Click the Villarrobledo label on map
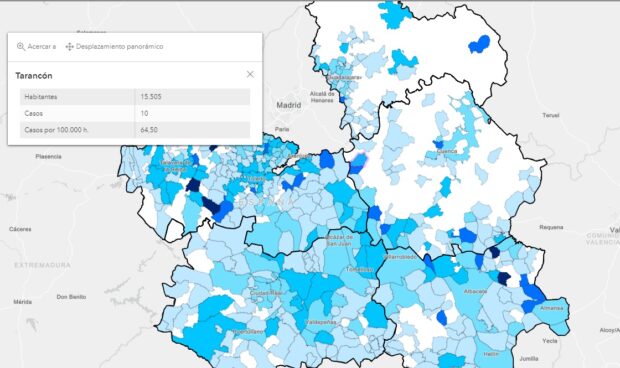620x368 pixels. pos(400,257)
